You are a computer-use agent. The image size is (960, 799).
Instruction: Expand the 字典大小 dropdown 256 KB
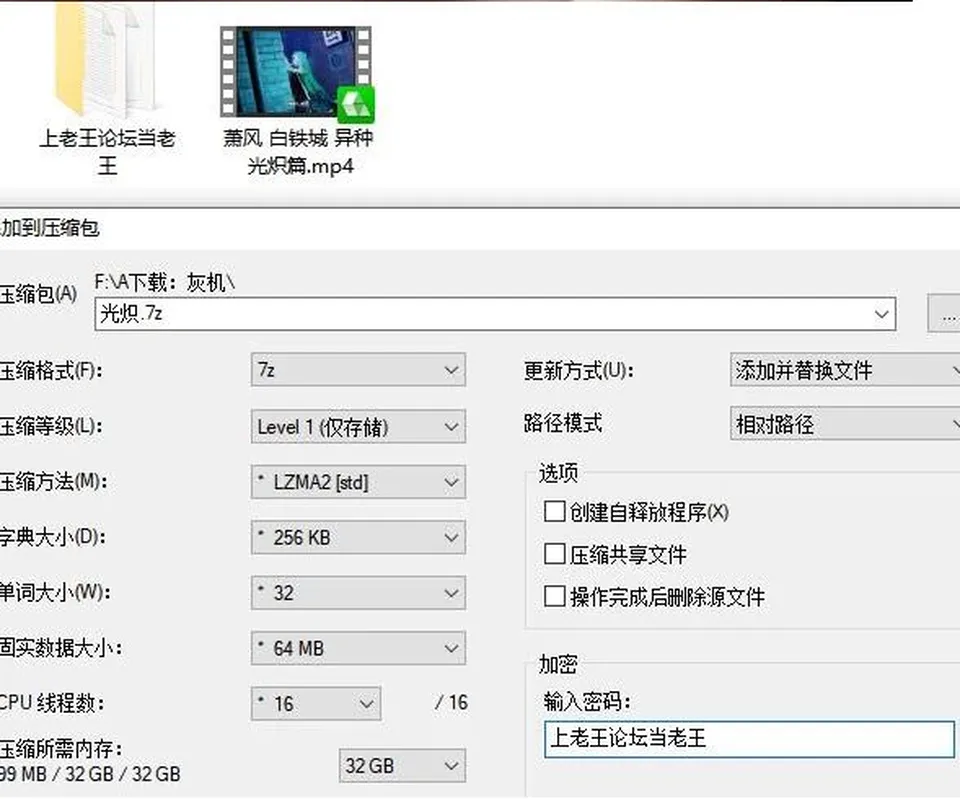(x=358, y=538)
